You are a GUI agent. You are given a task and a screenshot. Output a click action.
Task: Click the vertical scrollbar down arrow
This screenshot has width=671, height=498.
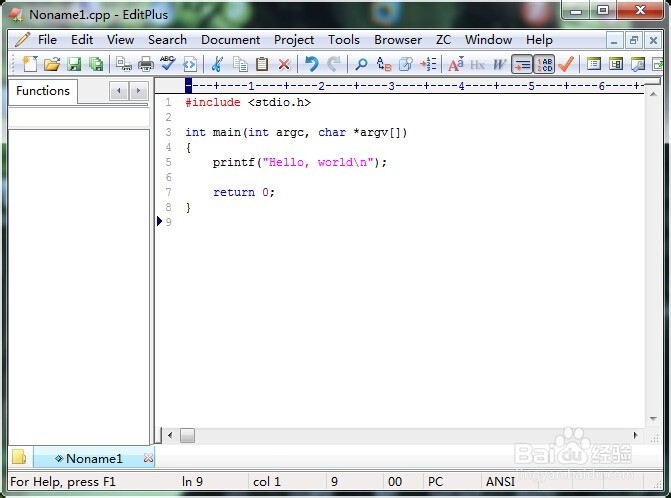pos(653,418)
